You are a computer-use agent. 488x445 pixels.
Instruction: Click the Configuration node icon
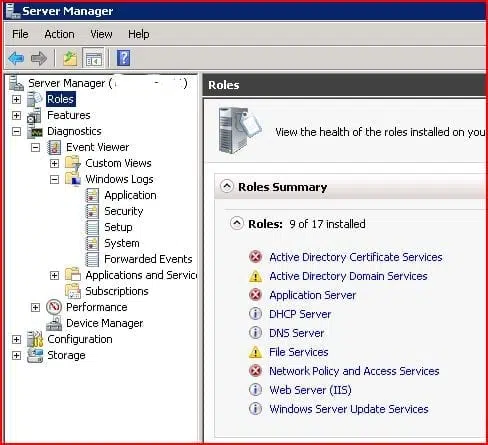coord(35,339)
